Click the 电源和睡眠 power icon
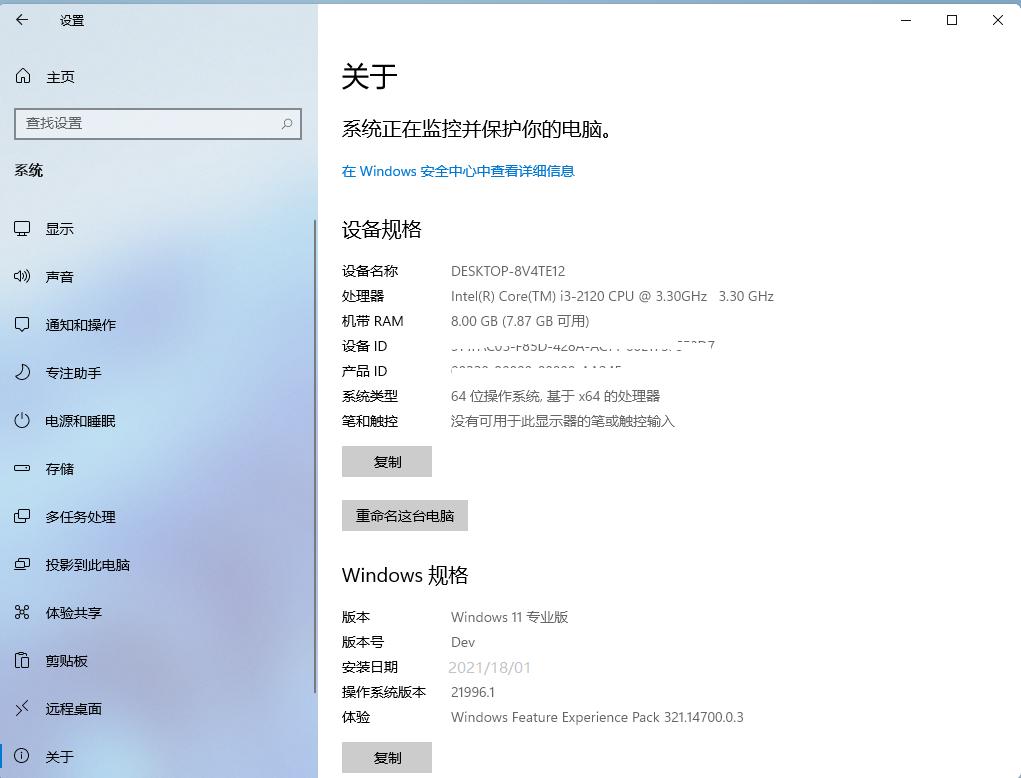This screenshot has width=1021, height=778. 22,421
